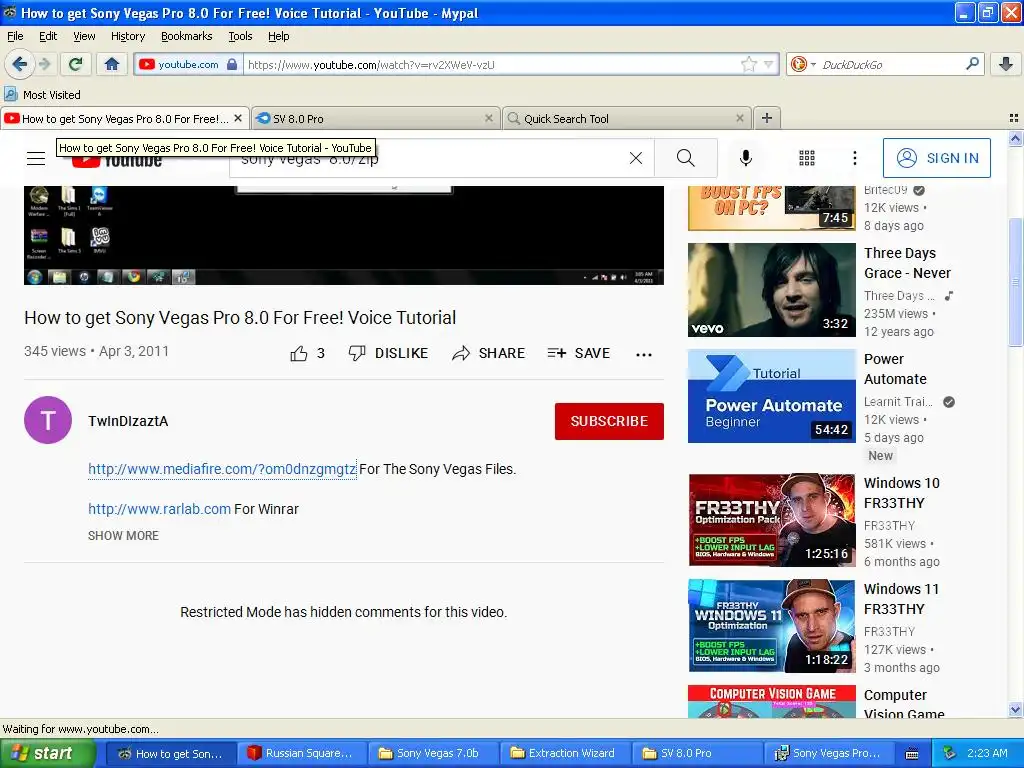Open the browser home page icon
Viewport: 1024px width, 768px height.
pos(112,64)
